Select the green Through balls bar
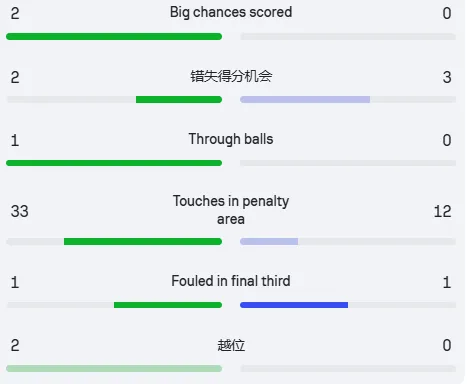Viewport: 467px width, 384px height. coord(114,163)
